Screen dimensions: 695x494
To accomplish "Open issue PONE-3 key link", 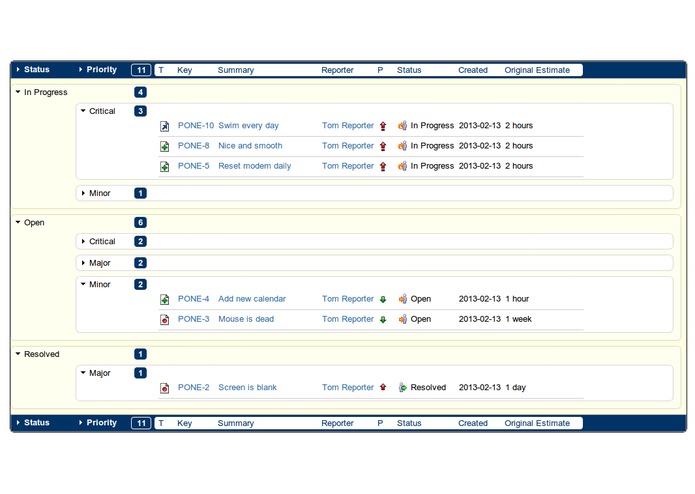I will click(x=193, y=319).
